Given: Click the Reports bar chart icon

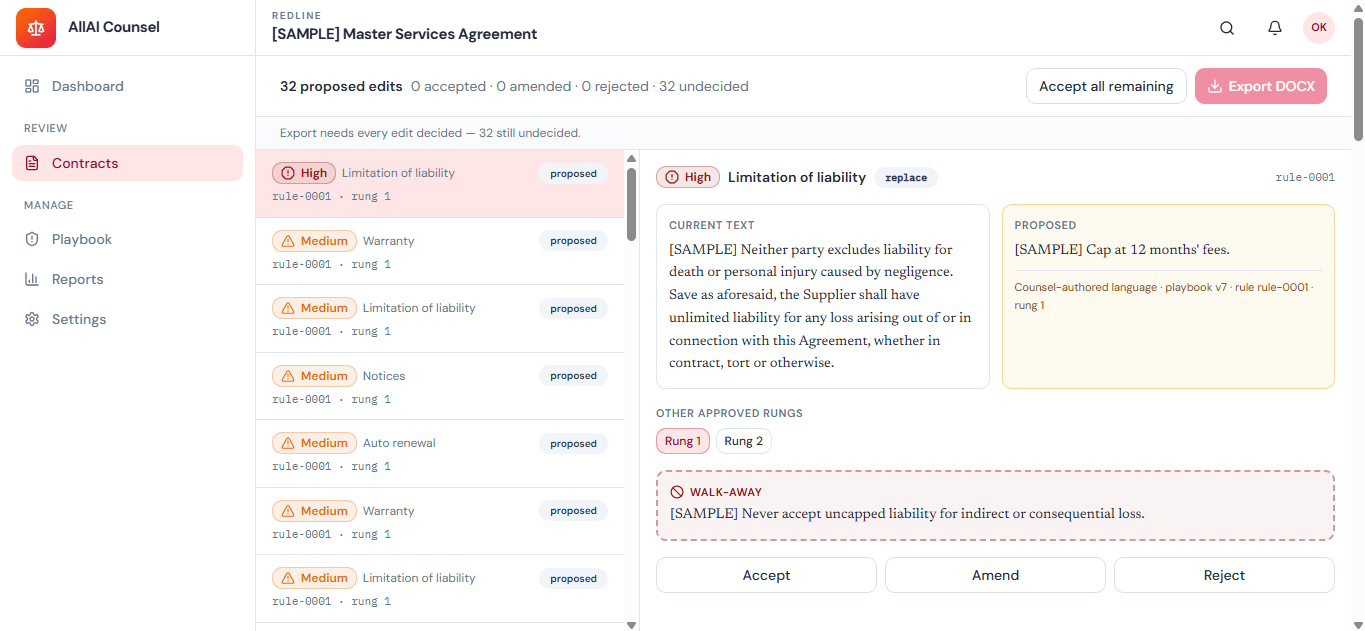Looking at the screenshot, I should click(32, 279).
